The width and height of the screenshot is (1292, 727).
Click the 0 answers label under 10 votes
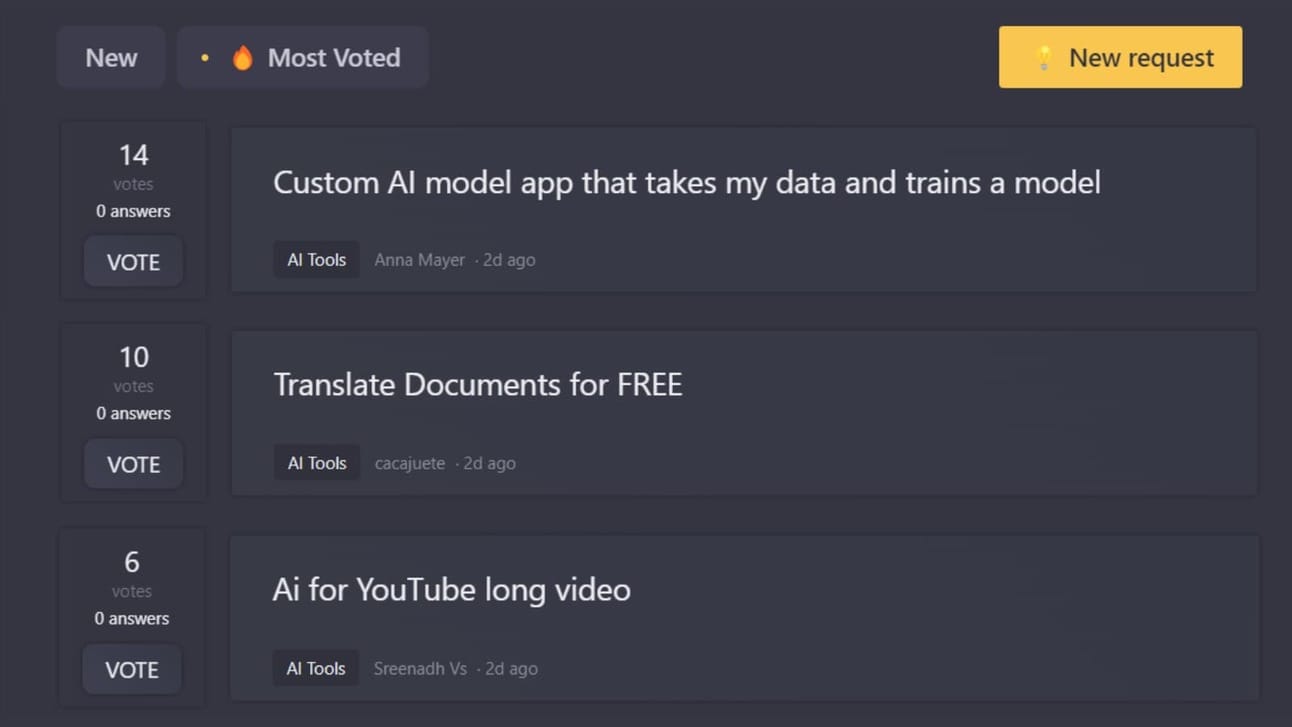tap(133, 413)
